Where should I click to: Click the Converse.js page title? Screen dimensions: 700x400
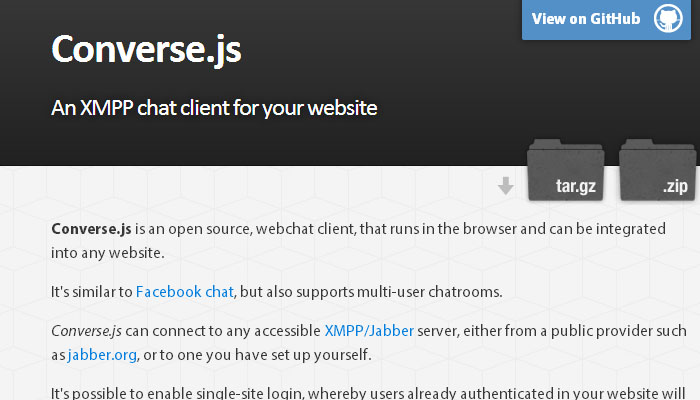coord(146,48)
